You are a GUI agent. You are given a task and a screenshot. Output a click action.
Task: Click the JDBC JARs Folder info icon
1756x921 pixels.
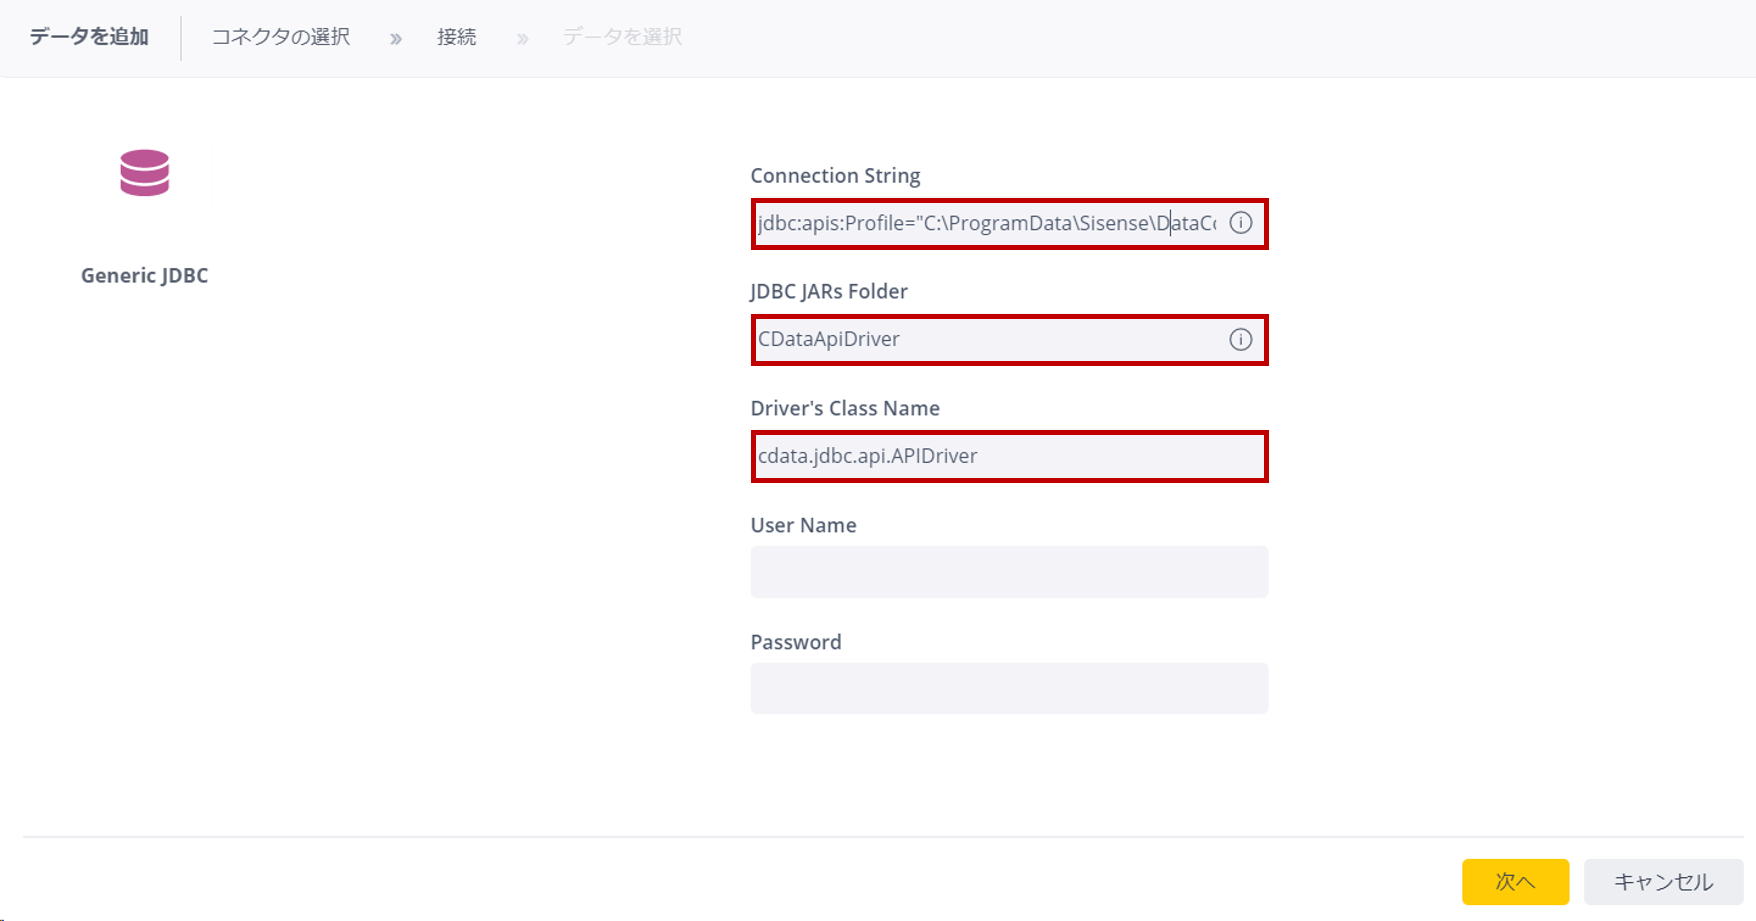click(1240, 340)
